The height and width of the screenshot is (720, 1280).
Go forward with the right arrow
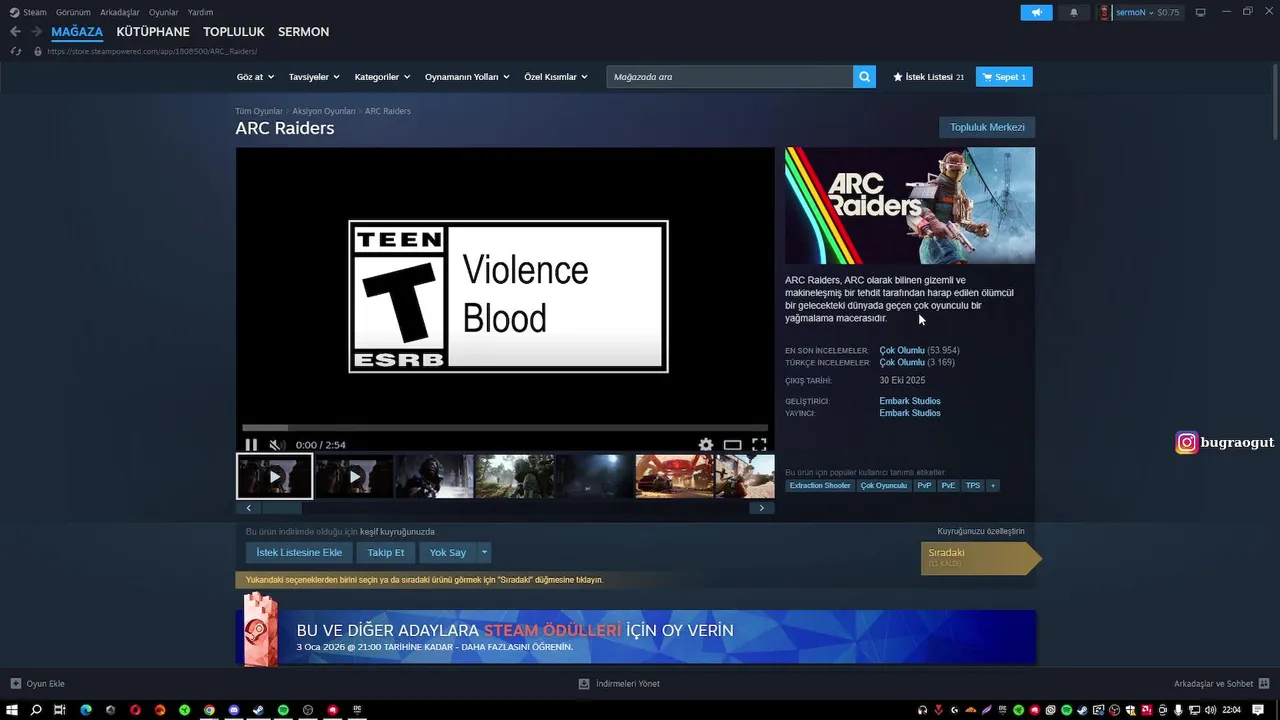point(36,32)
